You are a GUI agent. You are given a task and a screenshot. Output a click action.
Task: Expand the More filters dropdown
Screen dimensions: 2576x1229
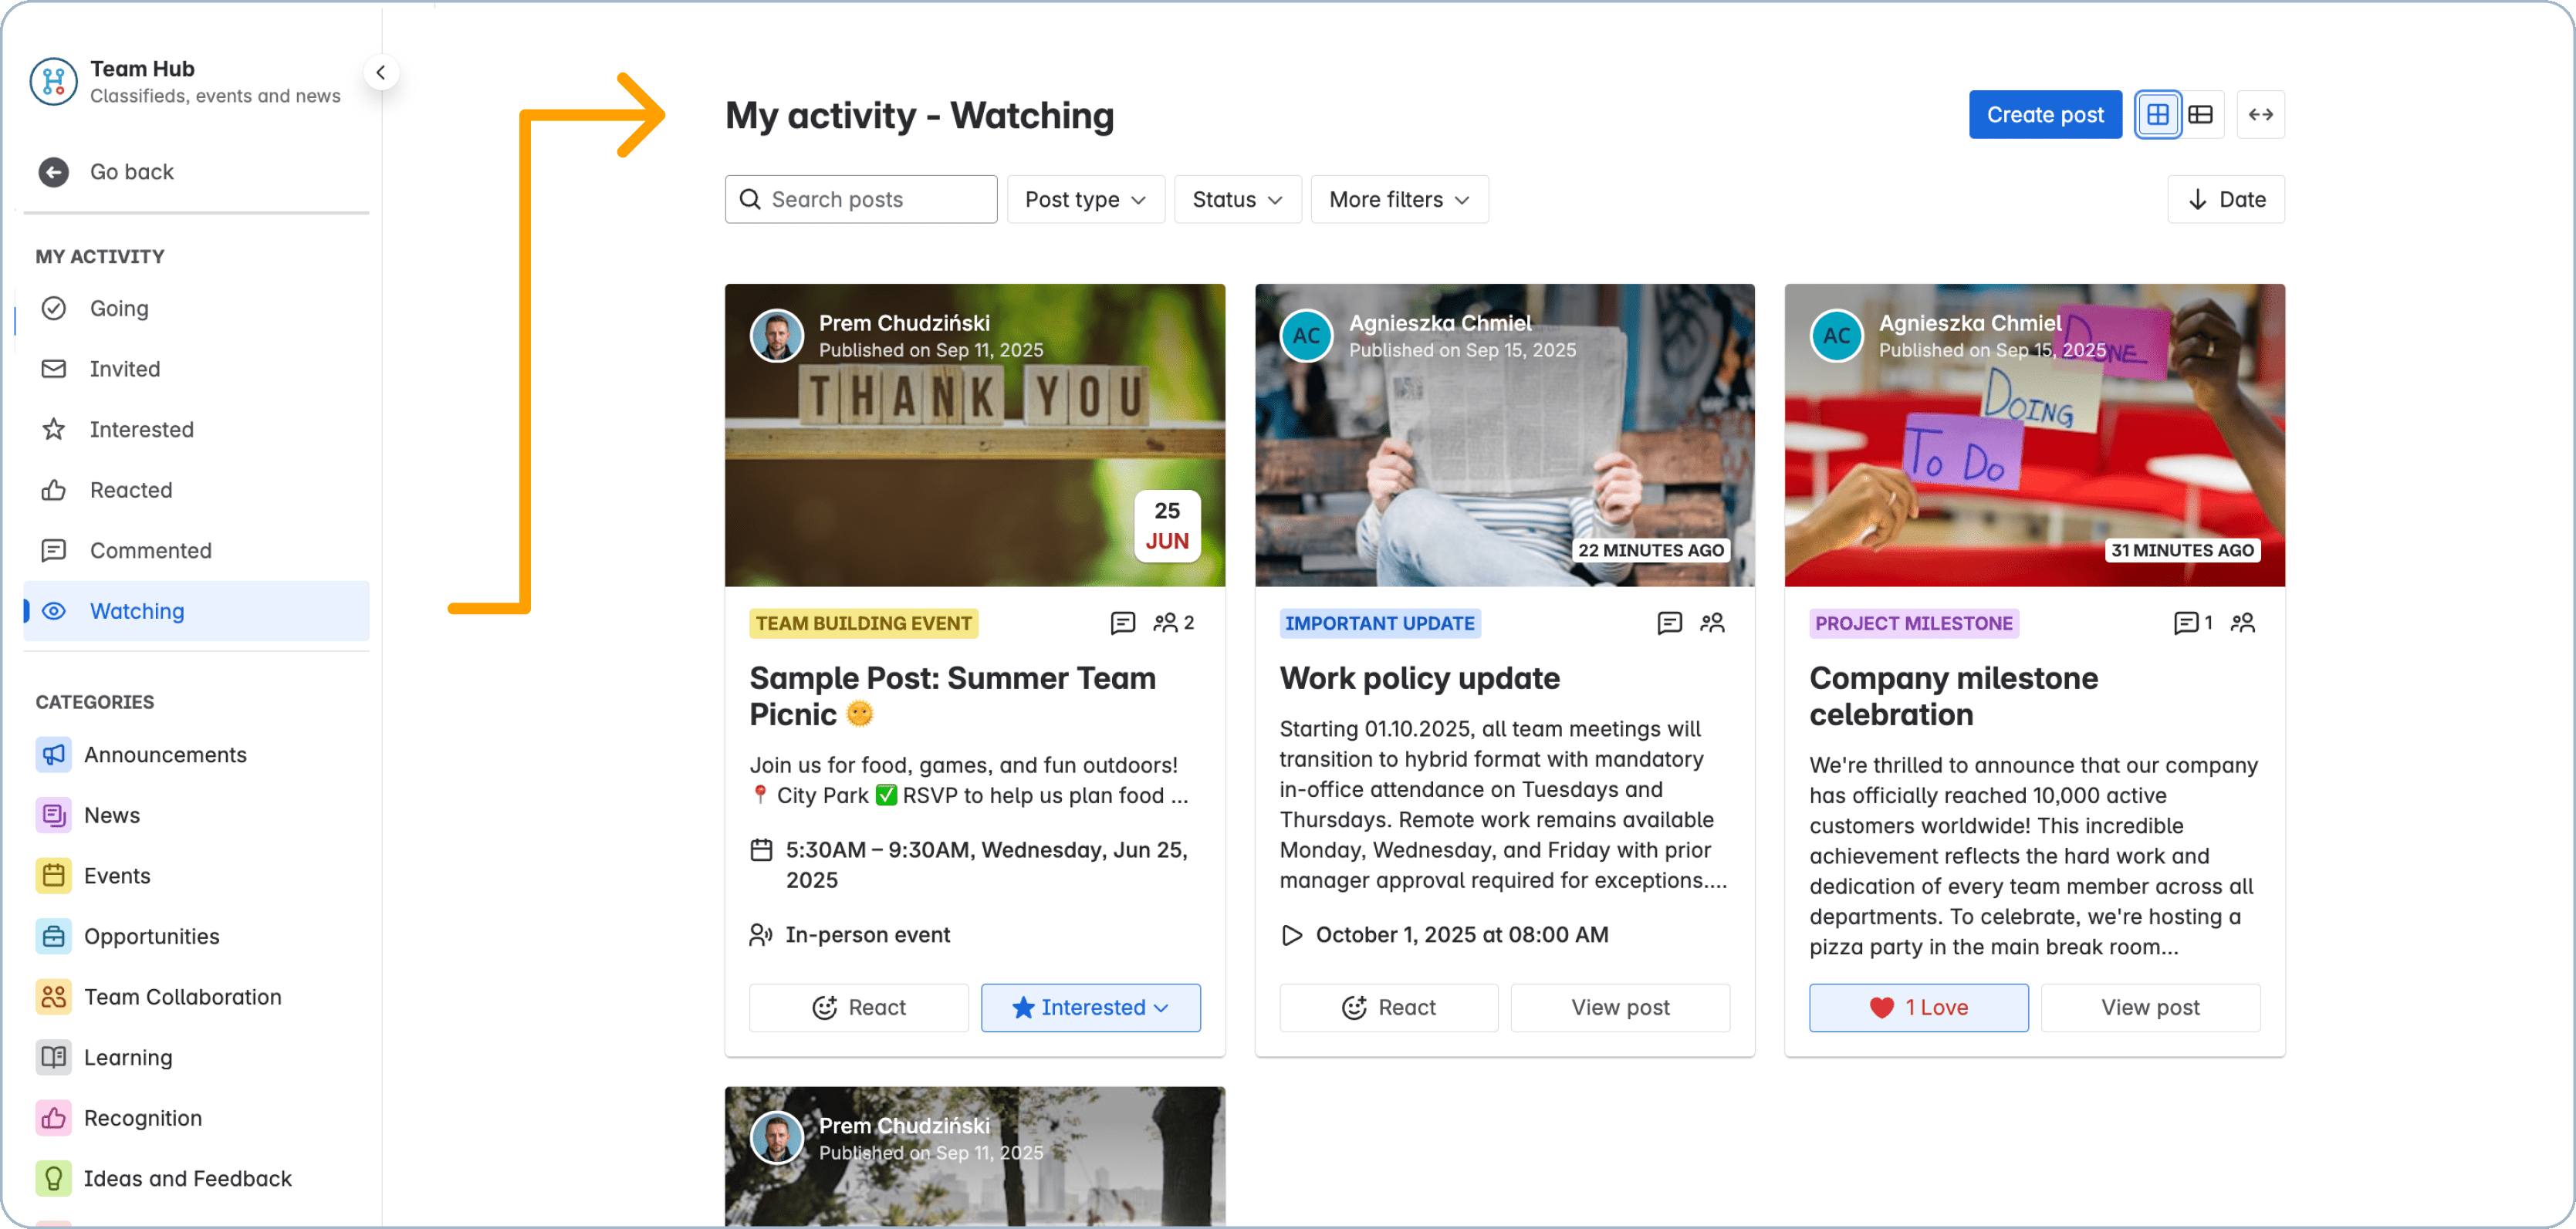tap(1398, 199)
